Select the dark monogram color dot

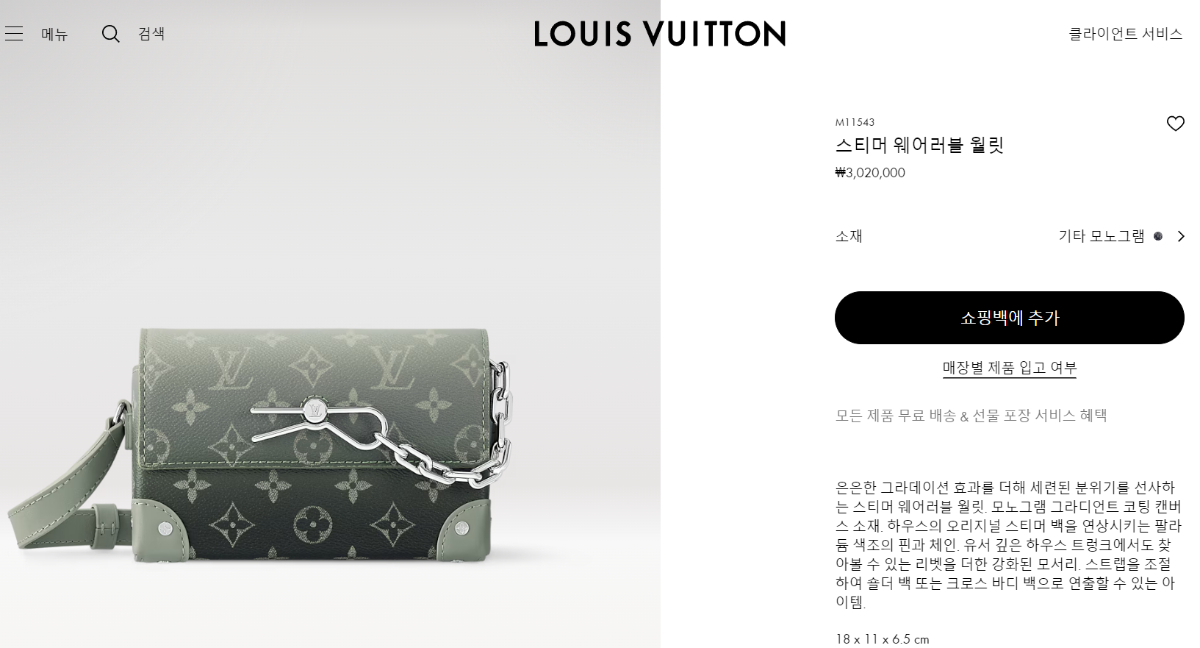coord(1158,236)
